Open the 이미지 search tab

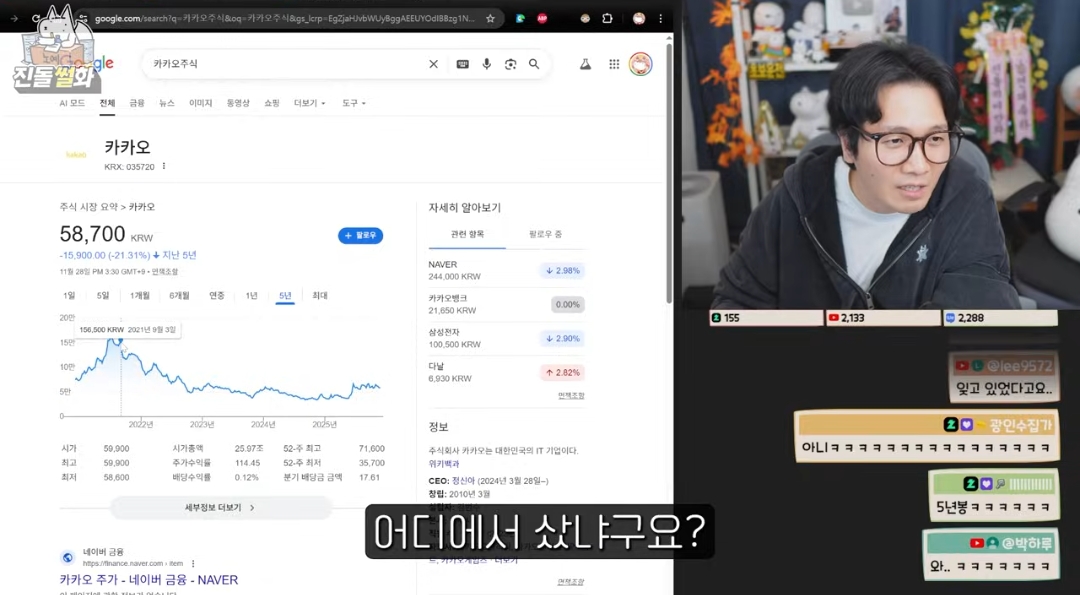click(200, 103)
